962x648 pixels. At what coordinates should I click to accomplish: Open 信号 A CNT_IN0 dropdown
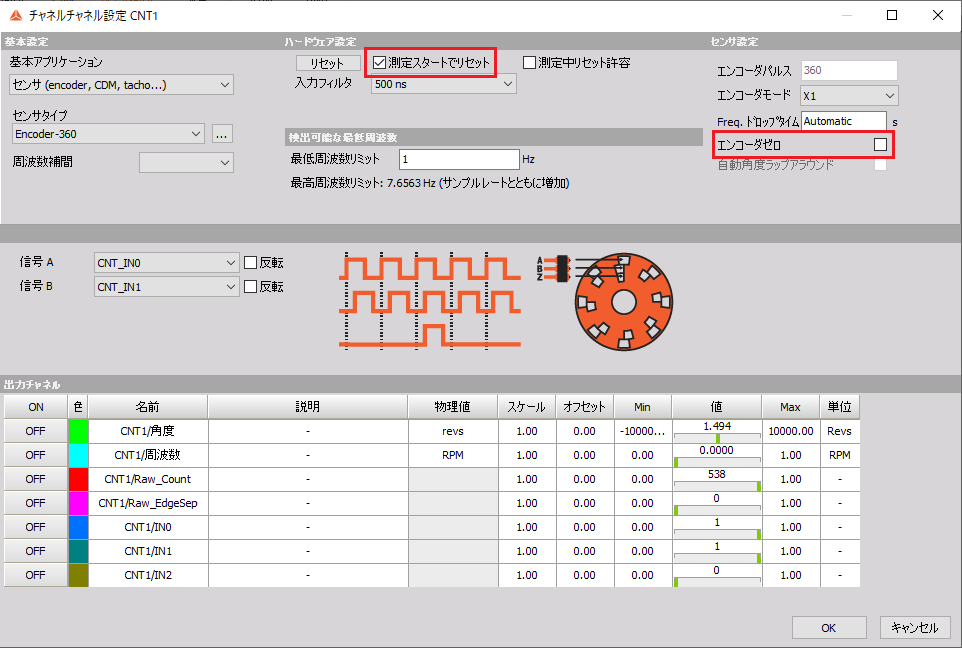pyautogui.click(x=166, y=263)
